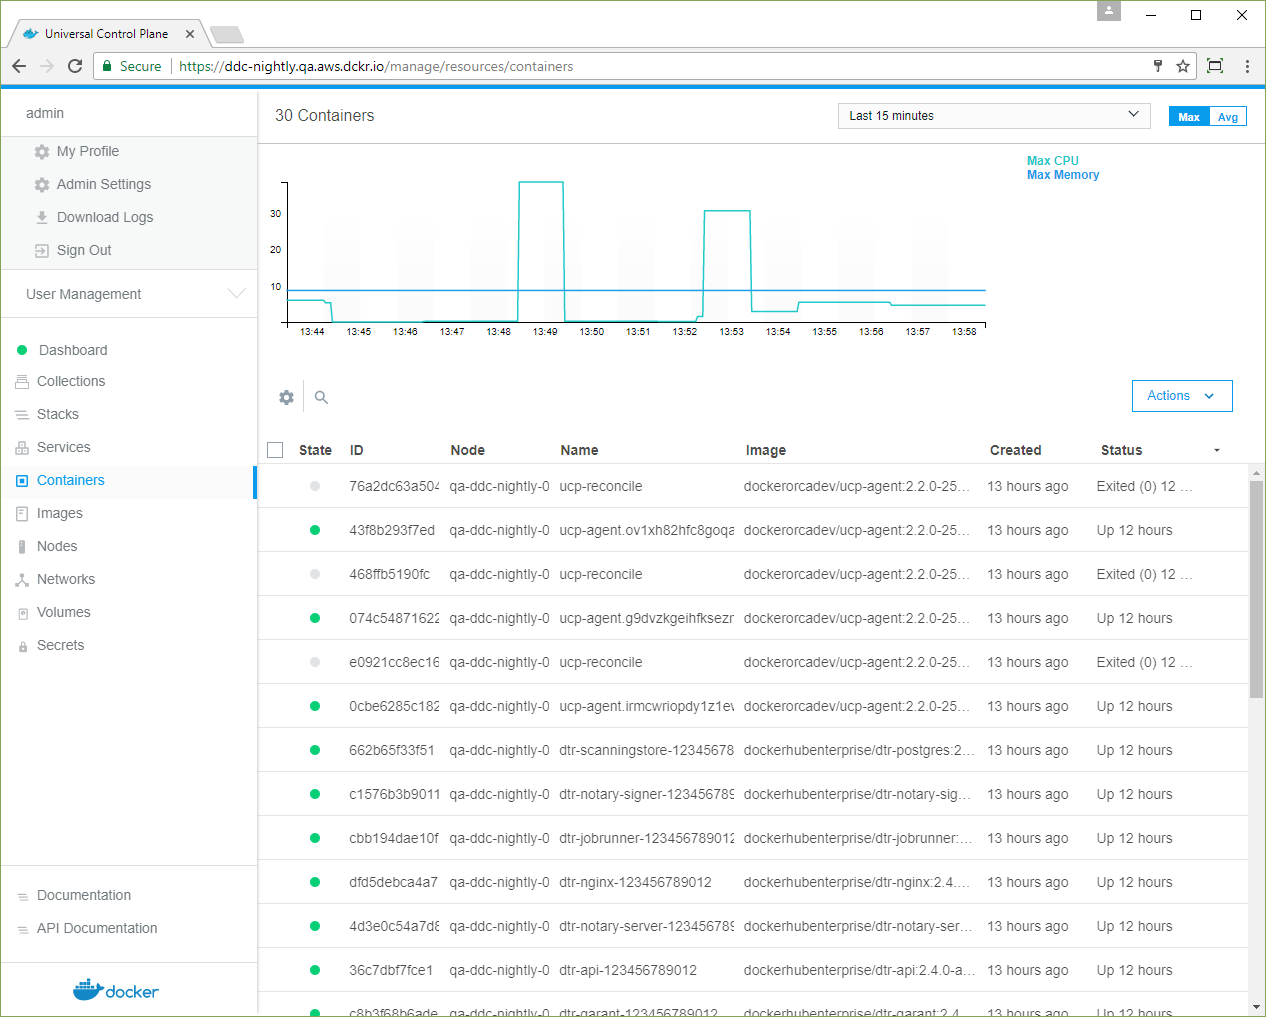Click the Admin Settings gear icon
Image resolution: width=1266 pixels, height=1017 pixels.
click(42, 184)
